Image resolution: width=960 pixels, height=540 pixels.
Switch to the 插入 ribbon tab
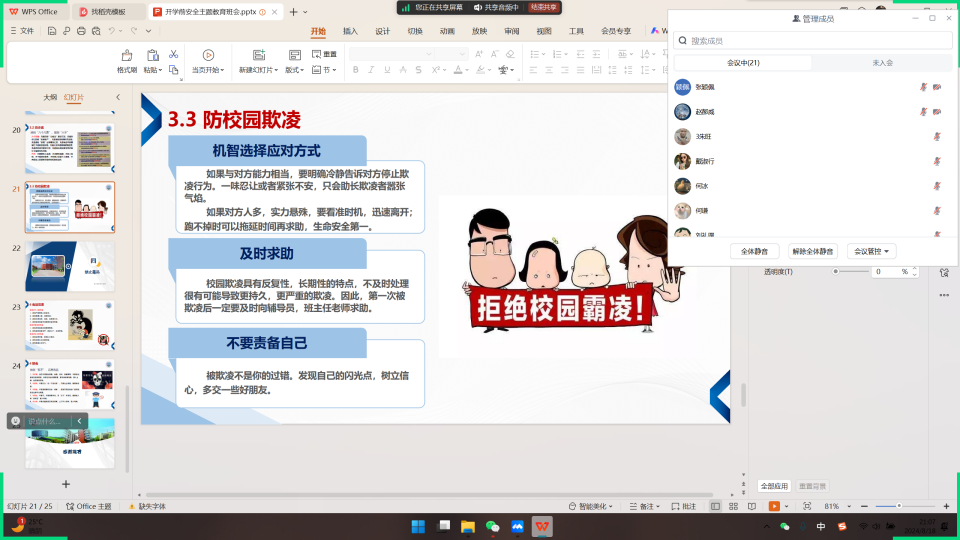click(x=350, y=31)
